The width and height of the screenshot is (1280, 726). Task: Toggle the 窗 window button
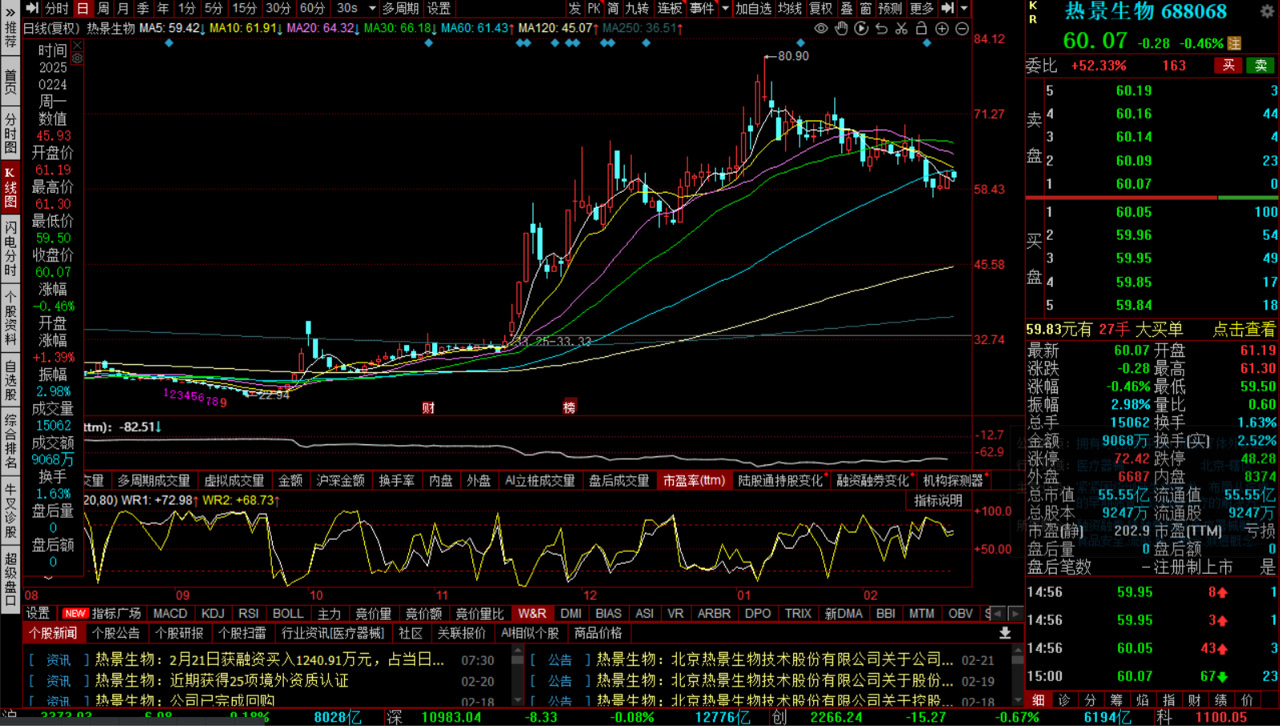point(866,8)
